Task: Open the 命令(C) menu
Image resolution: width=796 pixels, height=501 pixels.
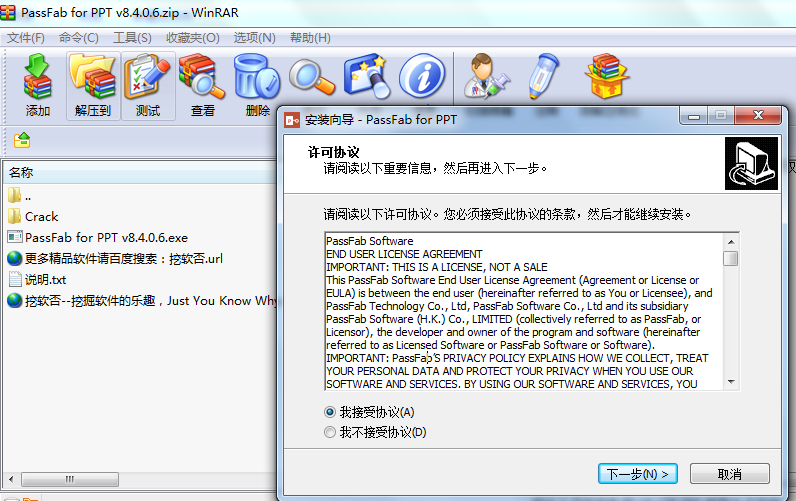Action: point(78,38)
